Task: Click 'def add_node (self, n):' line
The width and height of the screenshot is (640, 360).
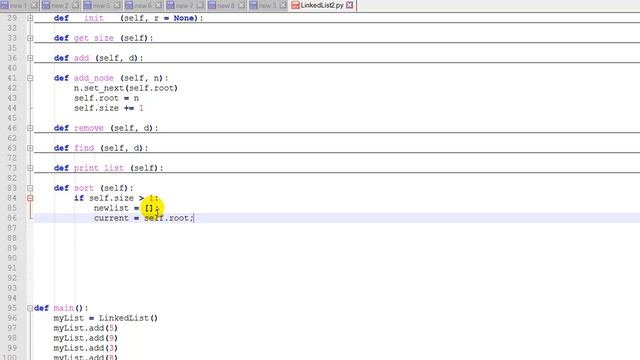Action: pos(111,78)
